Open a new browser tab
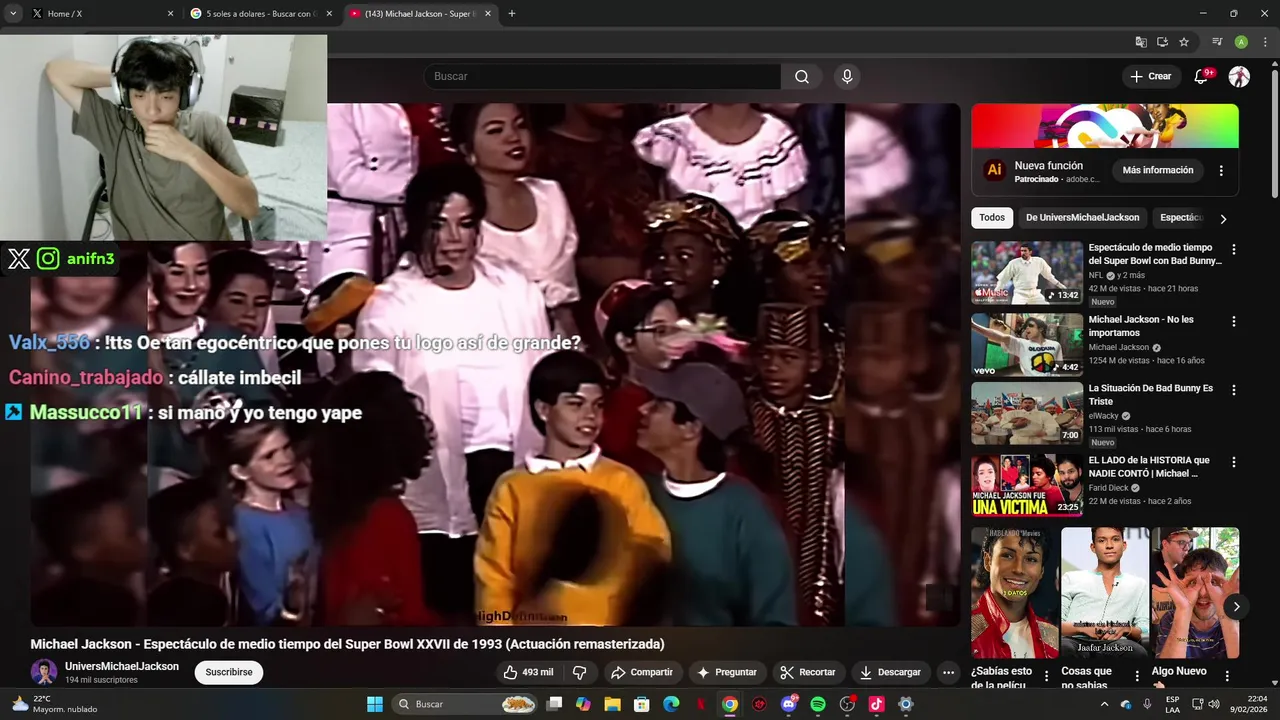 click(512, 14)
